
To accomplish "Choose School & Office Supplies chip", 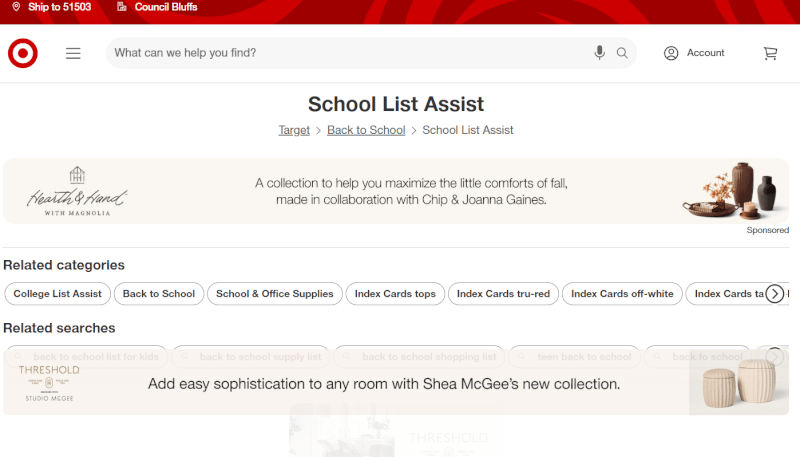I will [x=275, y=294].
